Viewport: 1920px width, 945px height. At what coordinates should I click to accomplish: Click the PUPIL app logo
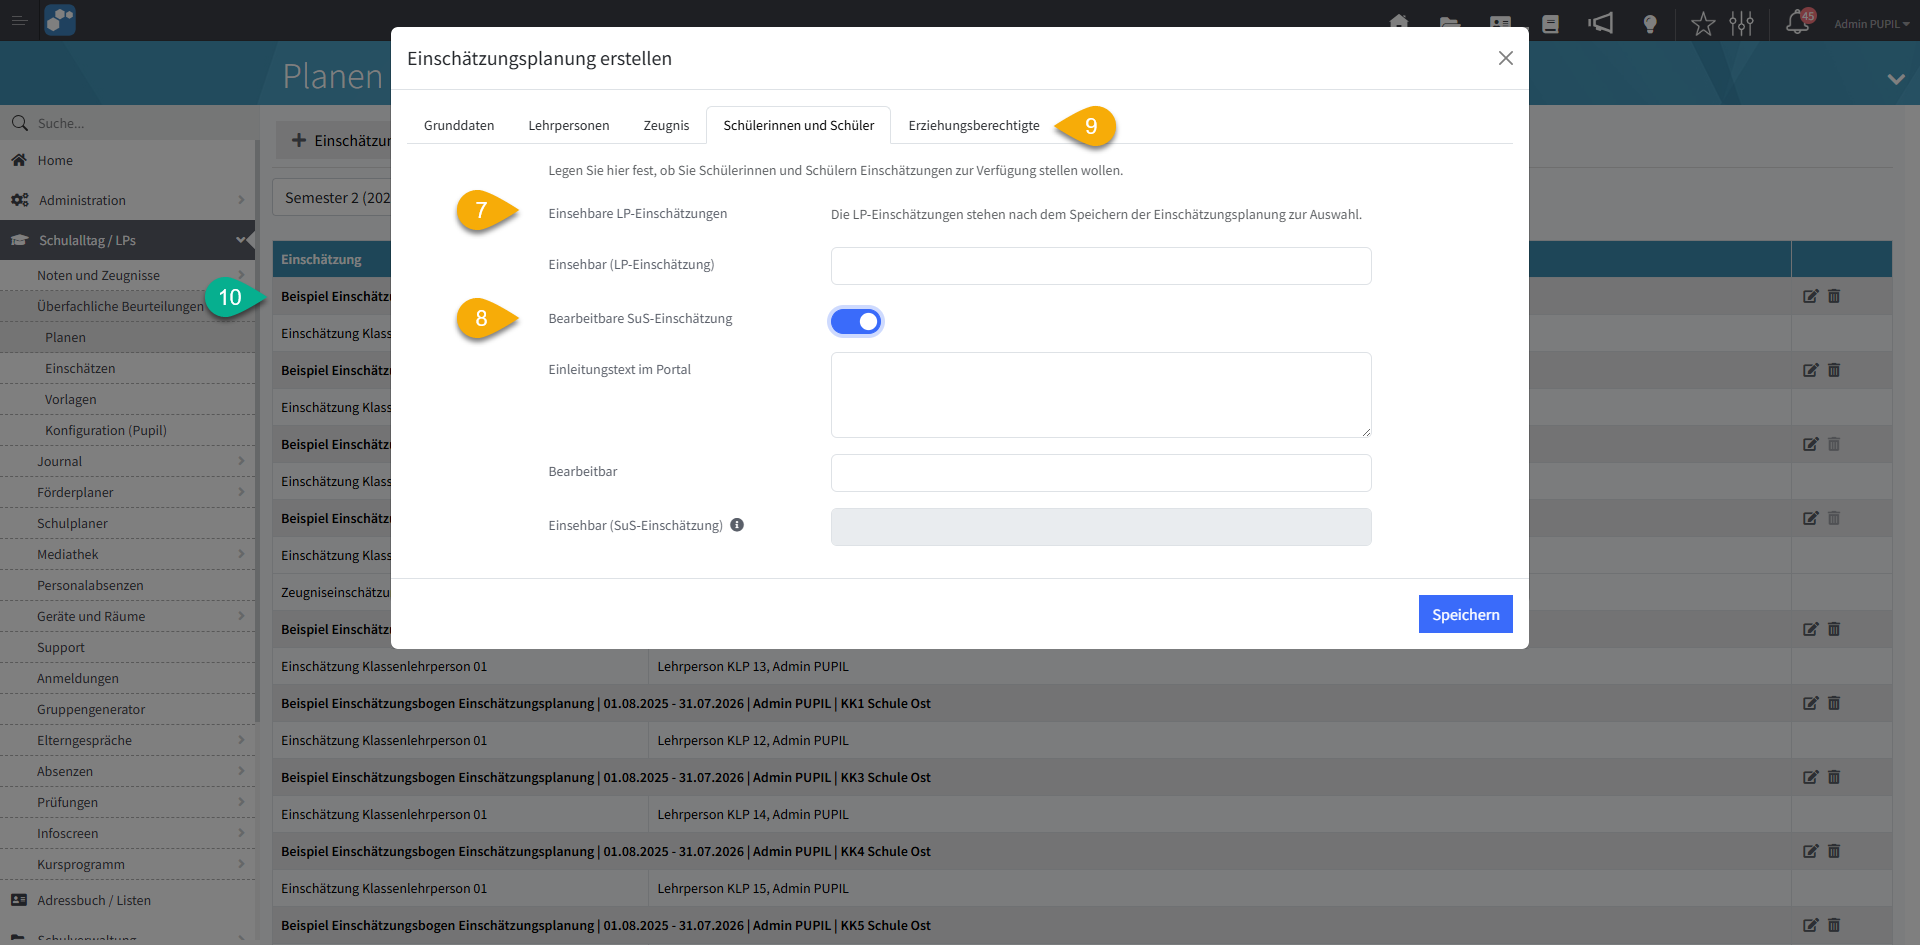coord(60,20)
